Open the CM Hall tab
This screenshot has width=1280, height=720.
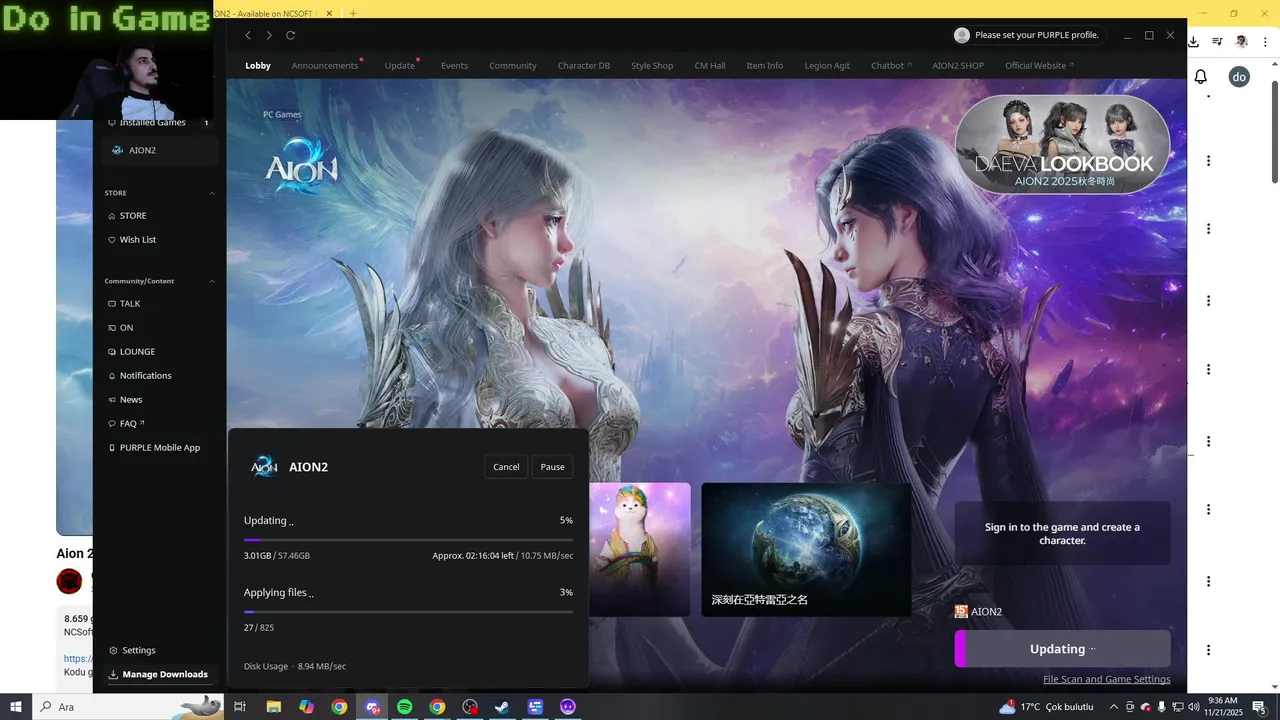pyautogui.click(x=710, y=66)
